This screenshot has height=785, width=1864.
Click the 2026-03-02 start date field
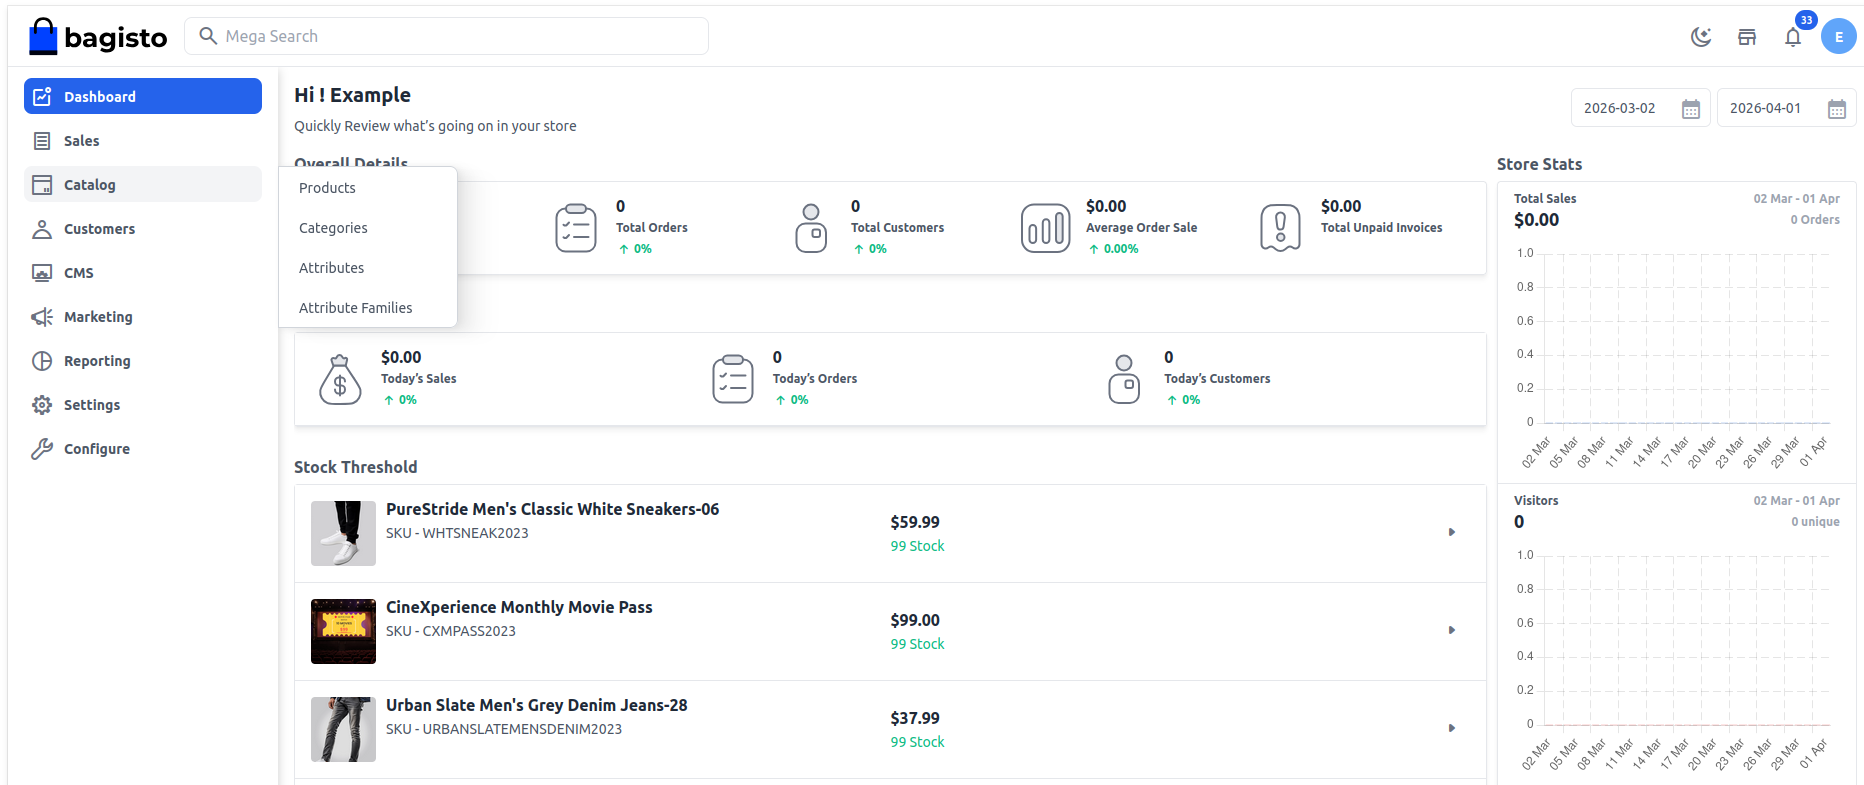point(1620,108)
